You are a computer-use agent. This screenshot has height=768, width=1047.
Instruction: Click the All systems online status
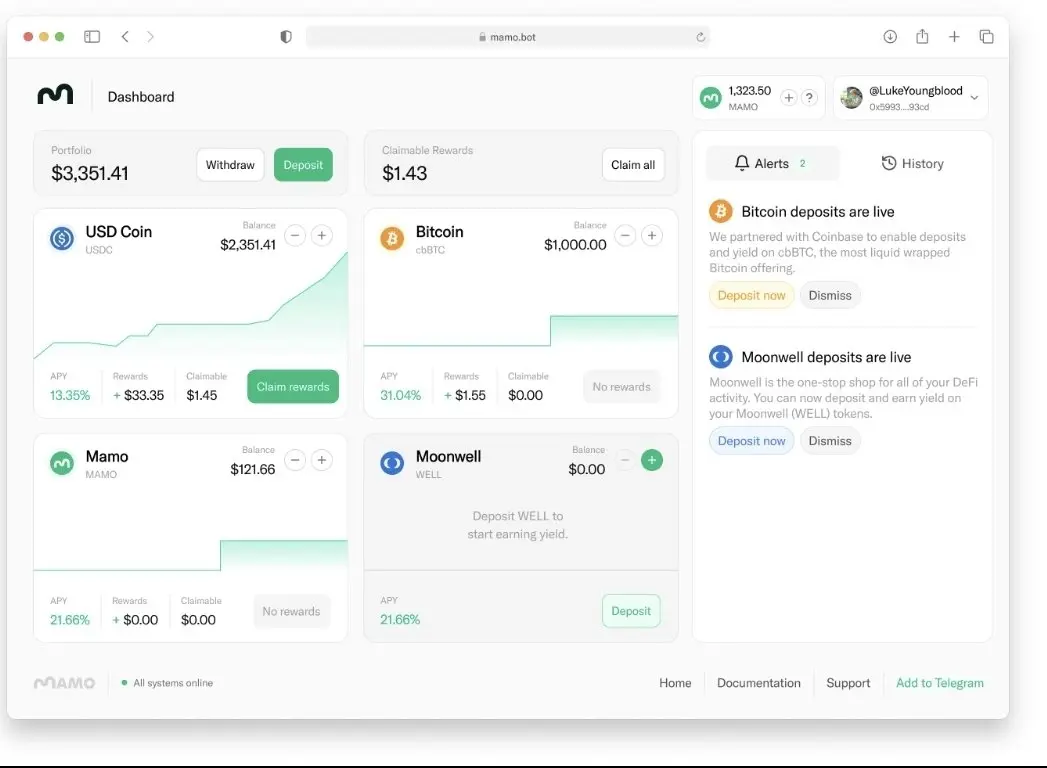click(167, 683)
